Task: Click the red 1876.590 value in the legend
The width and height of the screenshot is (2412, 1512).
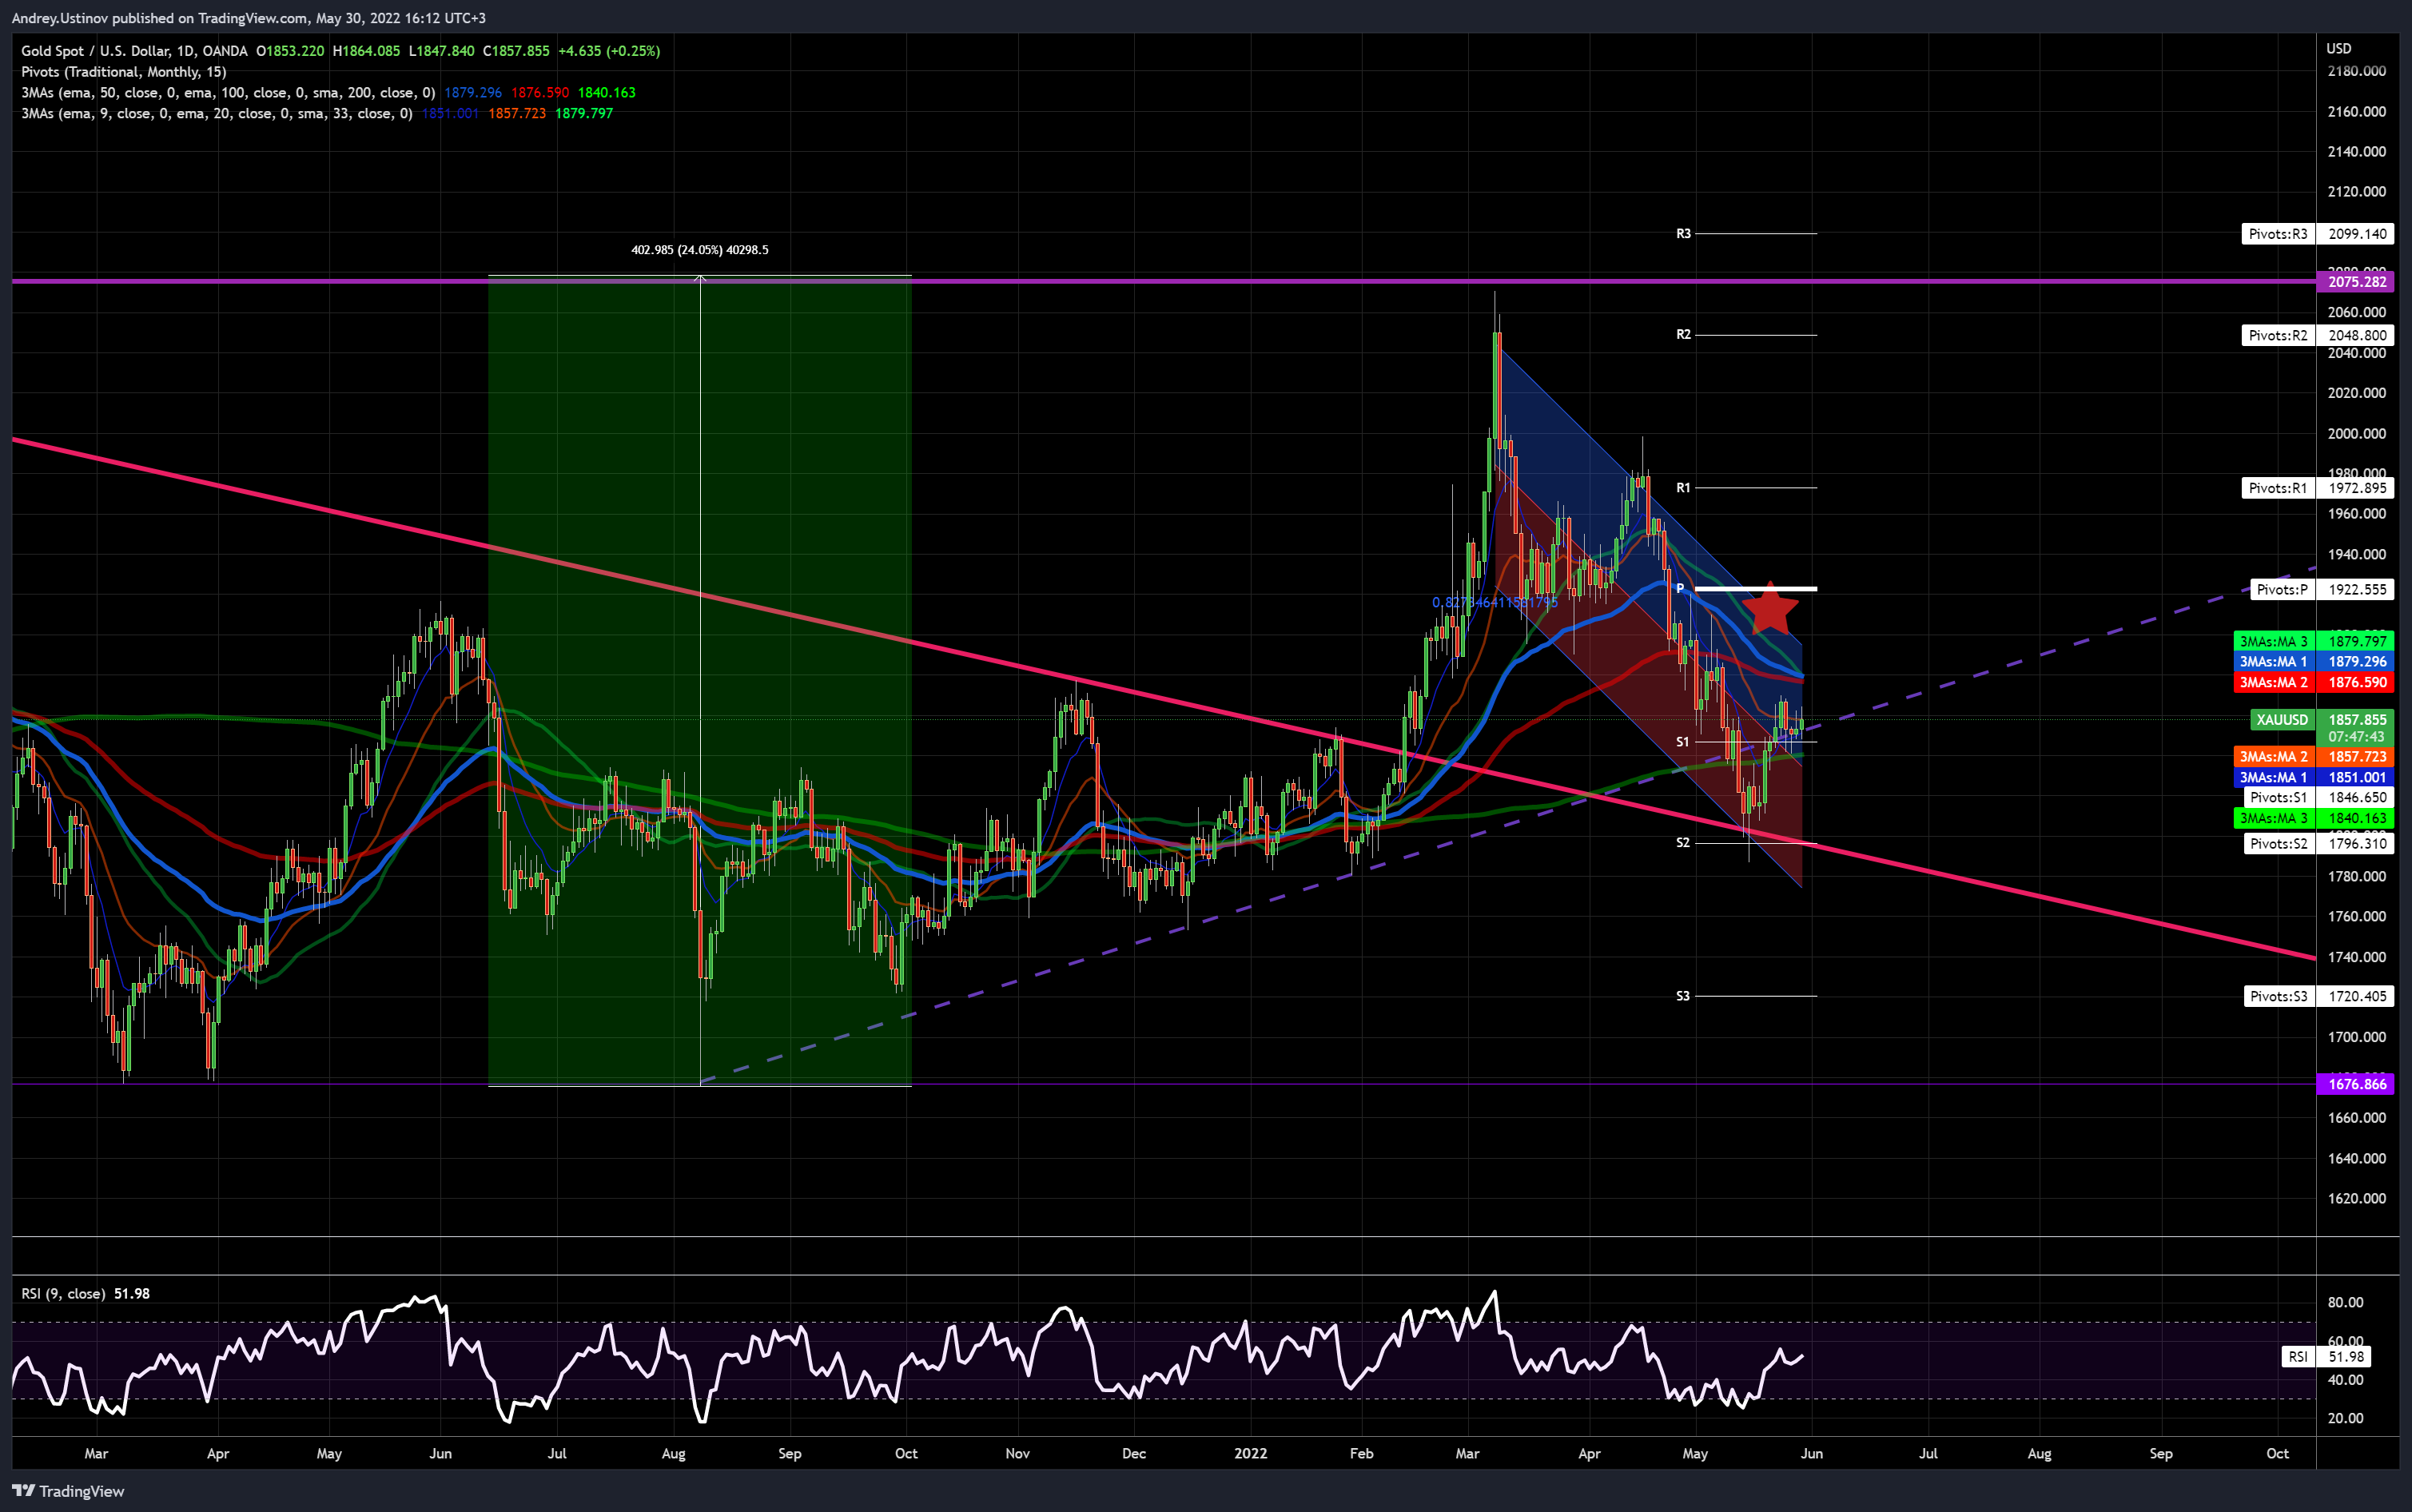Action: click(x=540, y=93)
